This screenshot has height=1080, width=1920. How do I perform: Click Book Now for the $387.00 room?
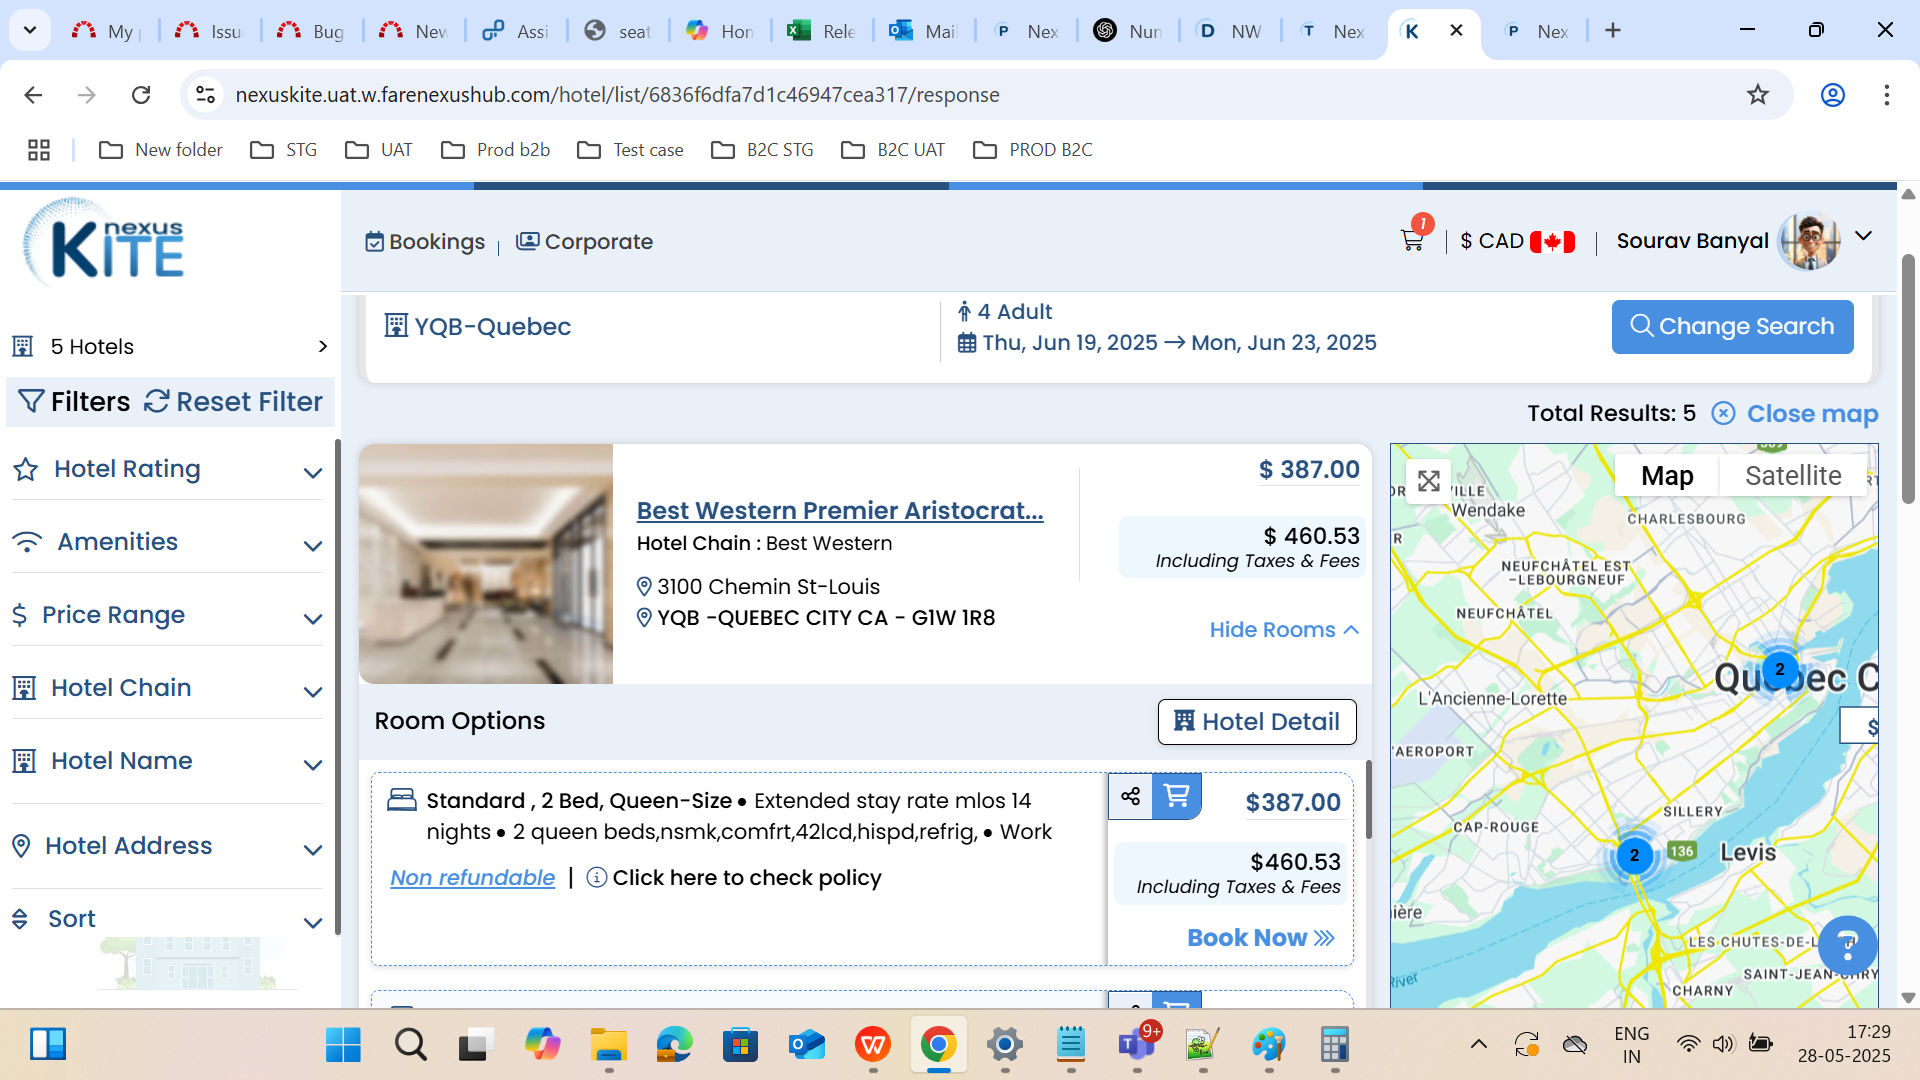click(1261, 938)
